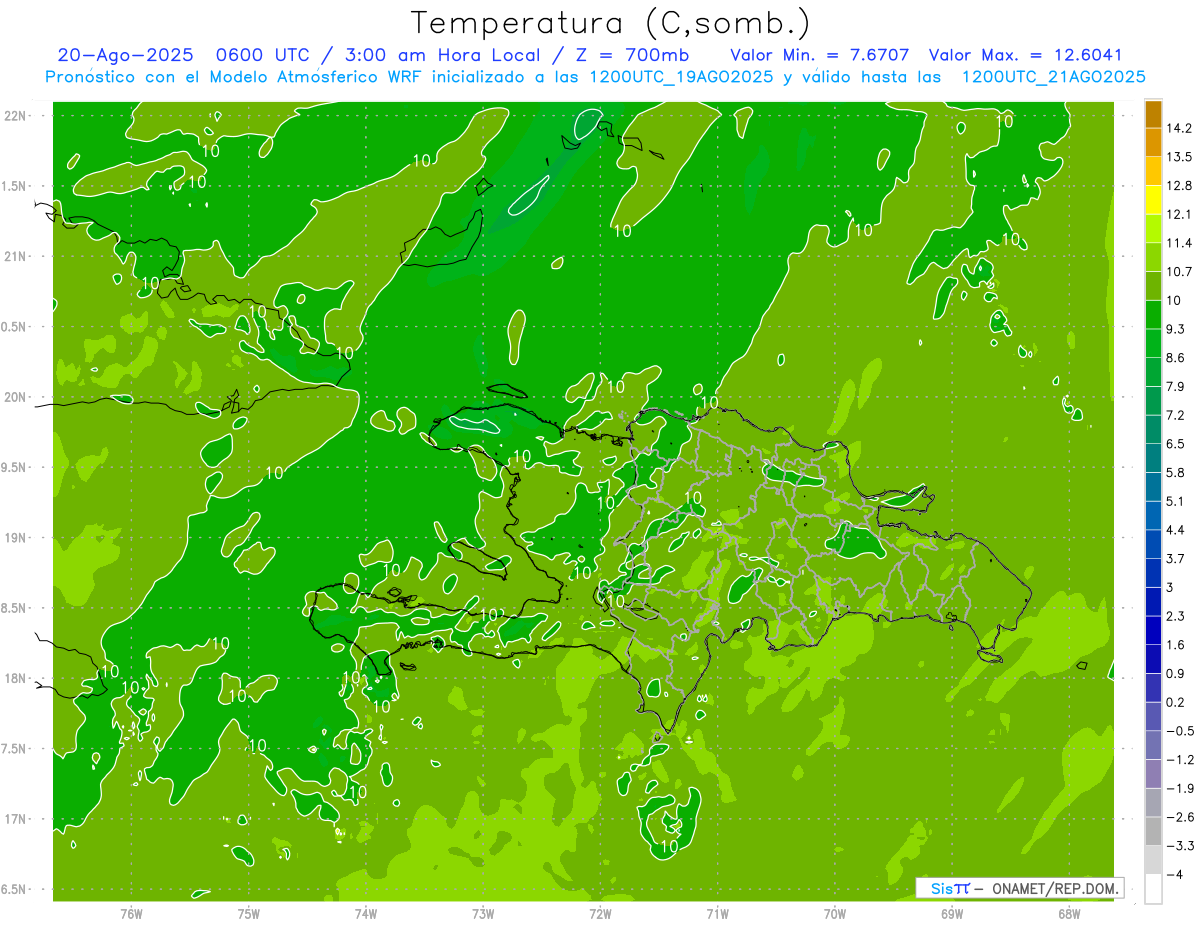This screenshot has height=927, width=1200.
Task: Click the "9.3" color scale label
Action: point(1176,329)
